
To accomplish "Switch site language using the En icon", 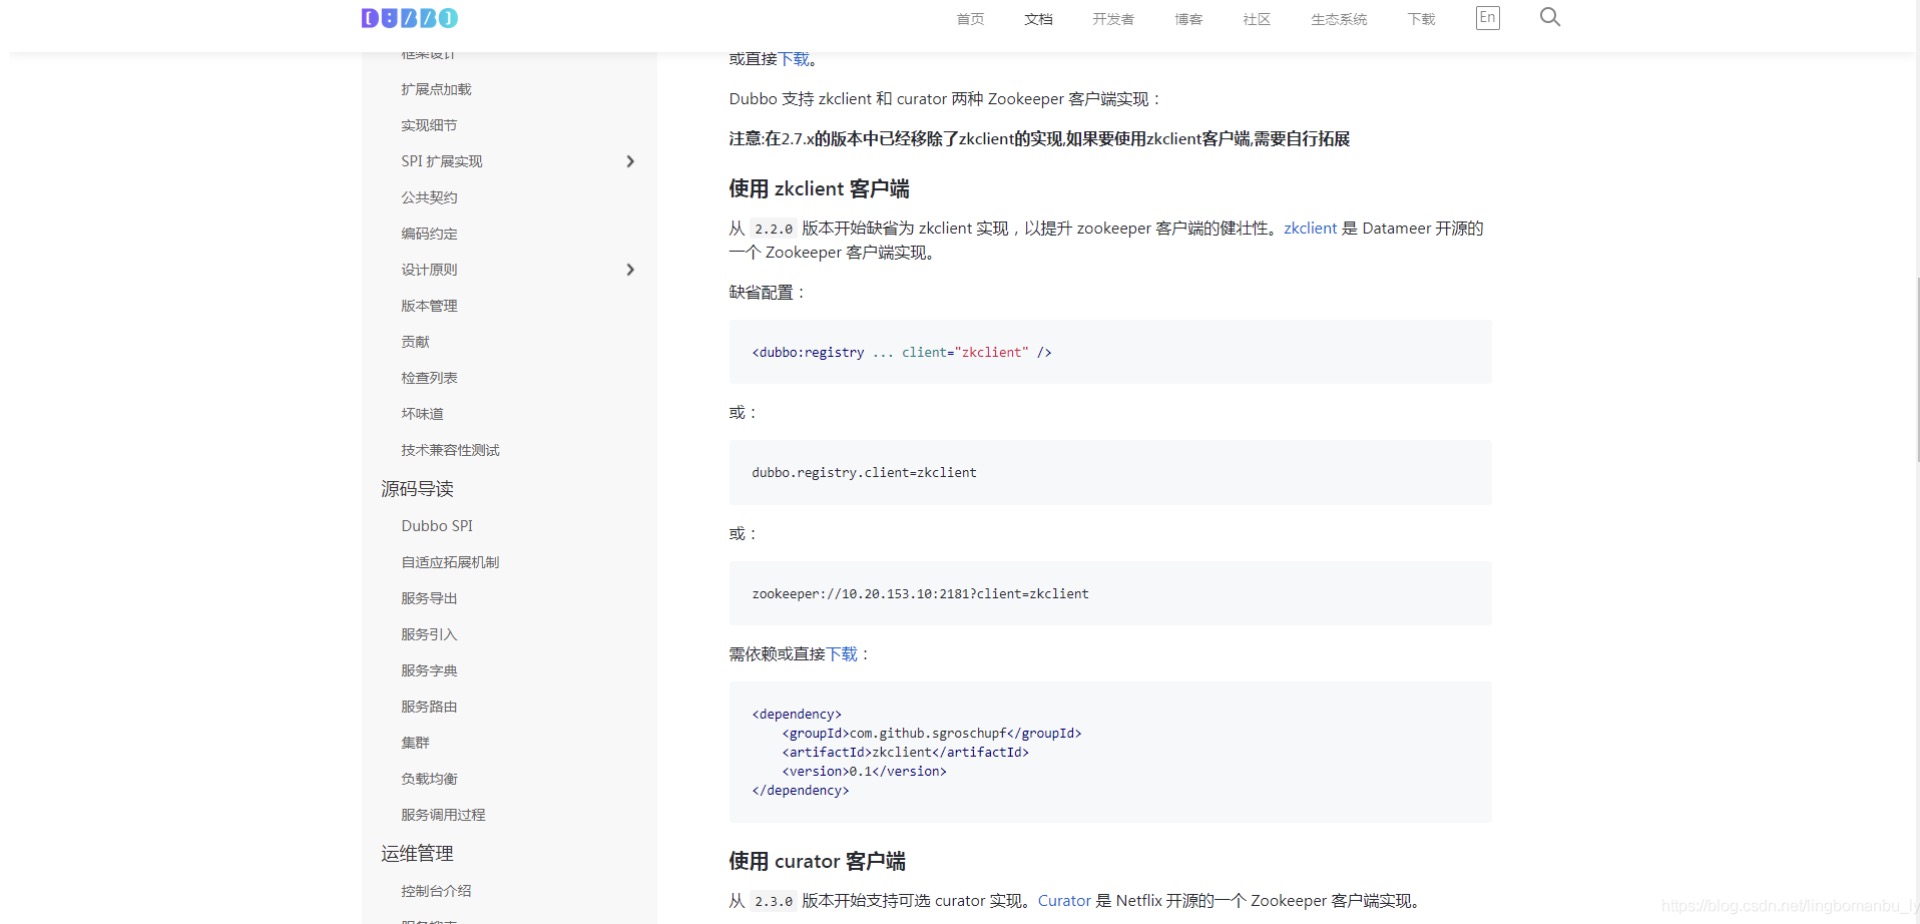I will (x=1487, y=17).
